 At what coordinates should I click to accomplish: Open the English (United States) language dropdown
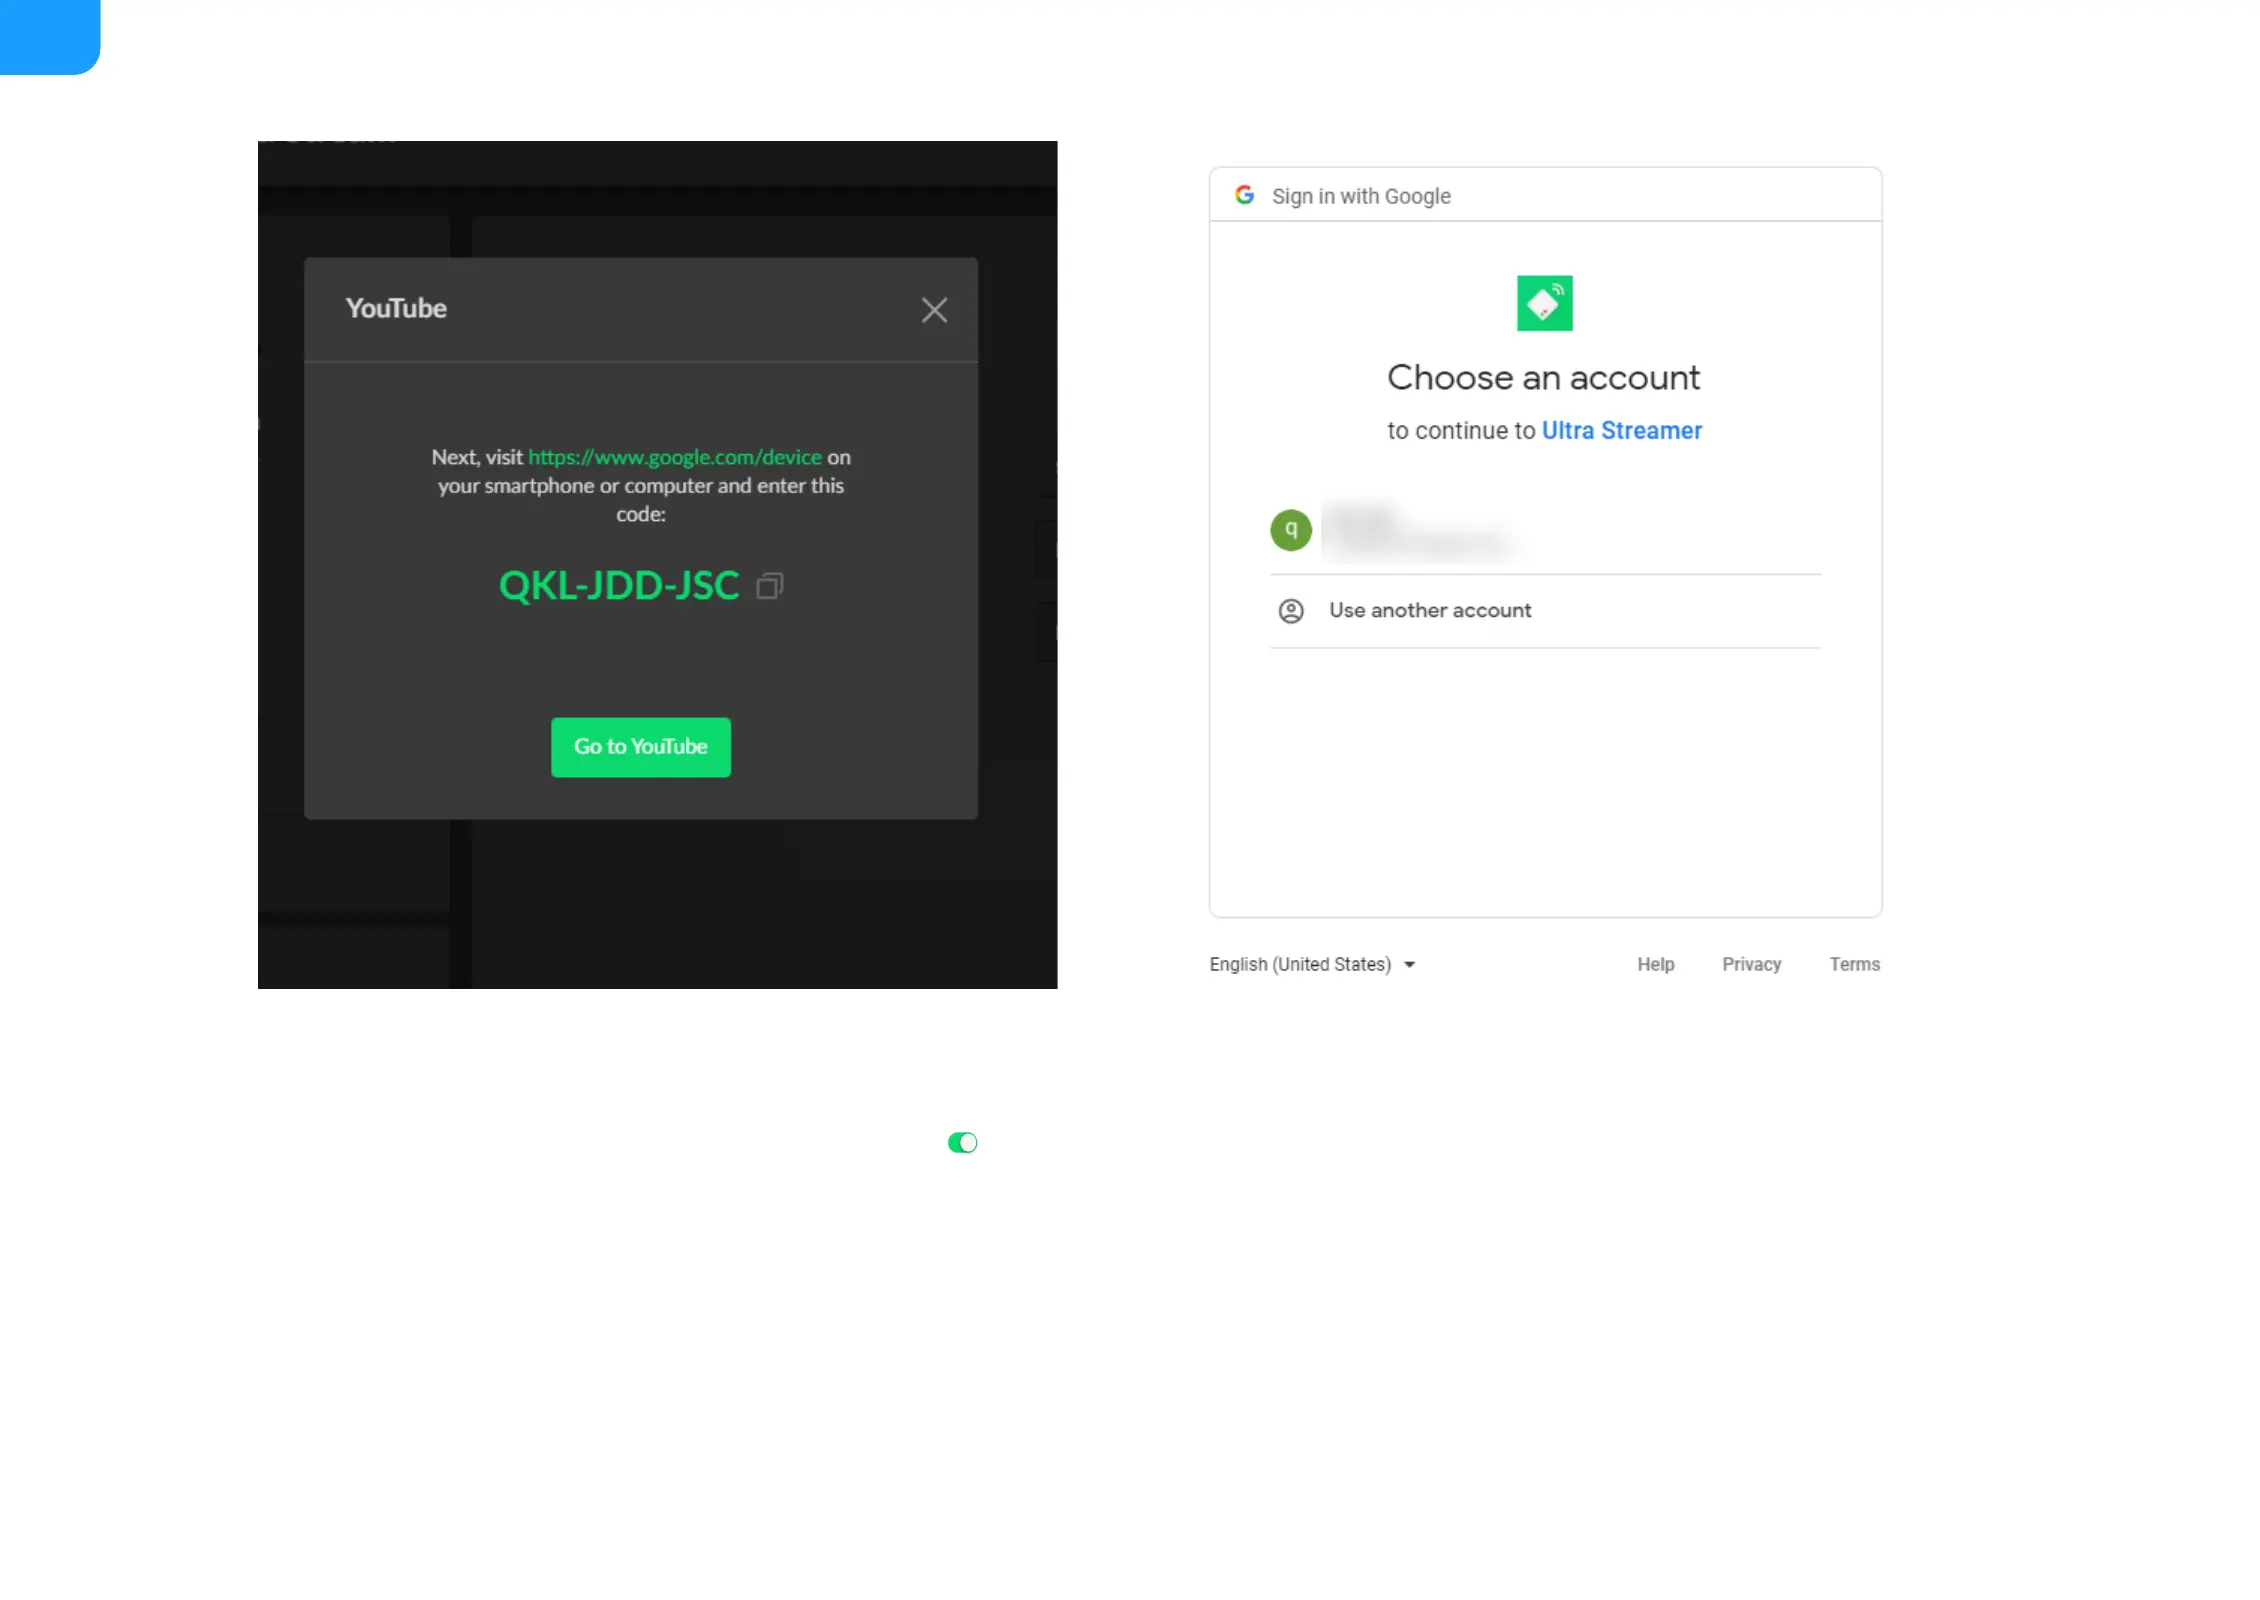click(x=1299, y=964)
